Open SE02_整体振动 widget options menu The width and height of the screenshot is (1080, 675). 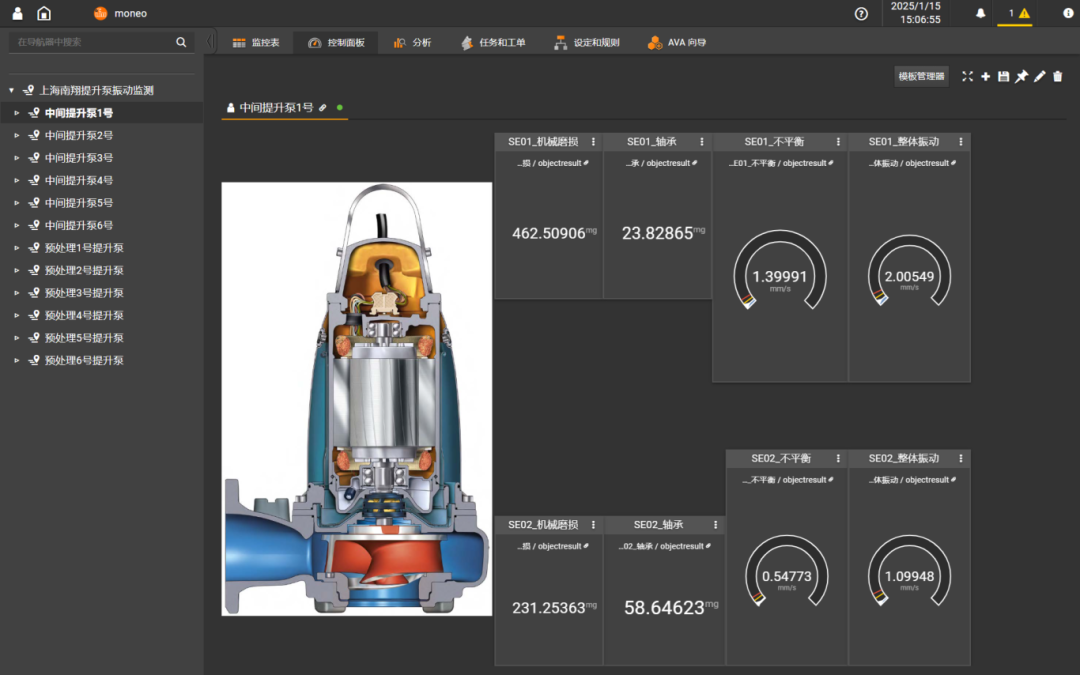pyautogui.click(x=961, y=458)
